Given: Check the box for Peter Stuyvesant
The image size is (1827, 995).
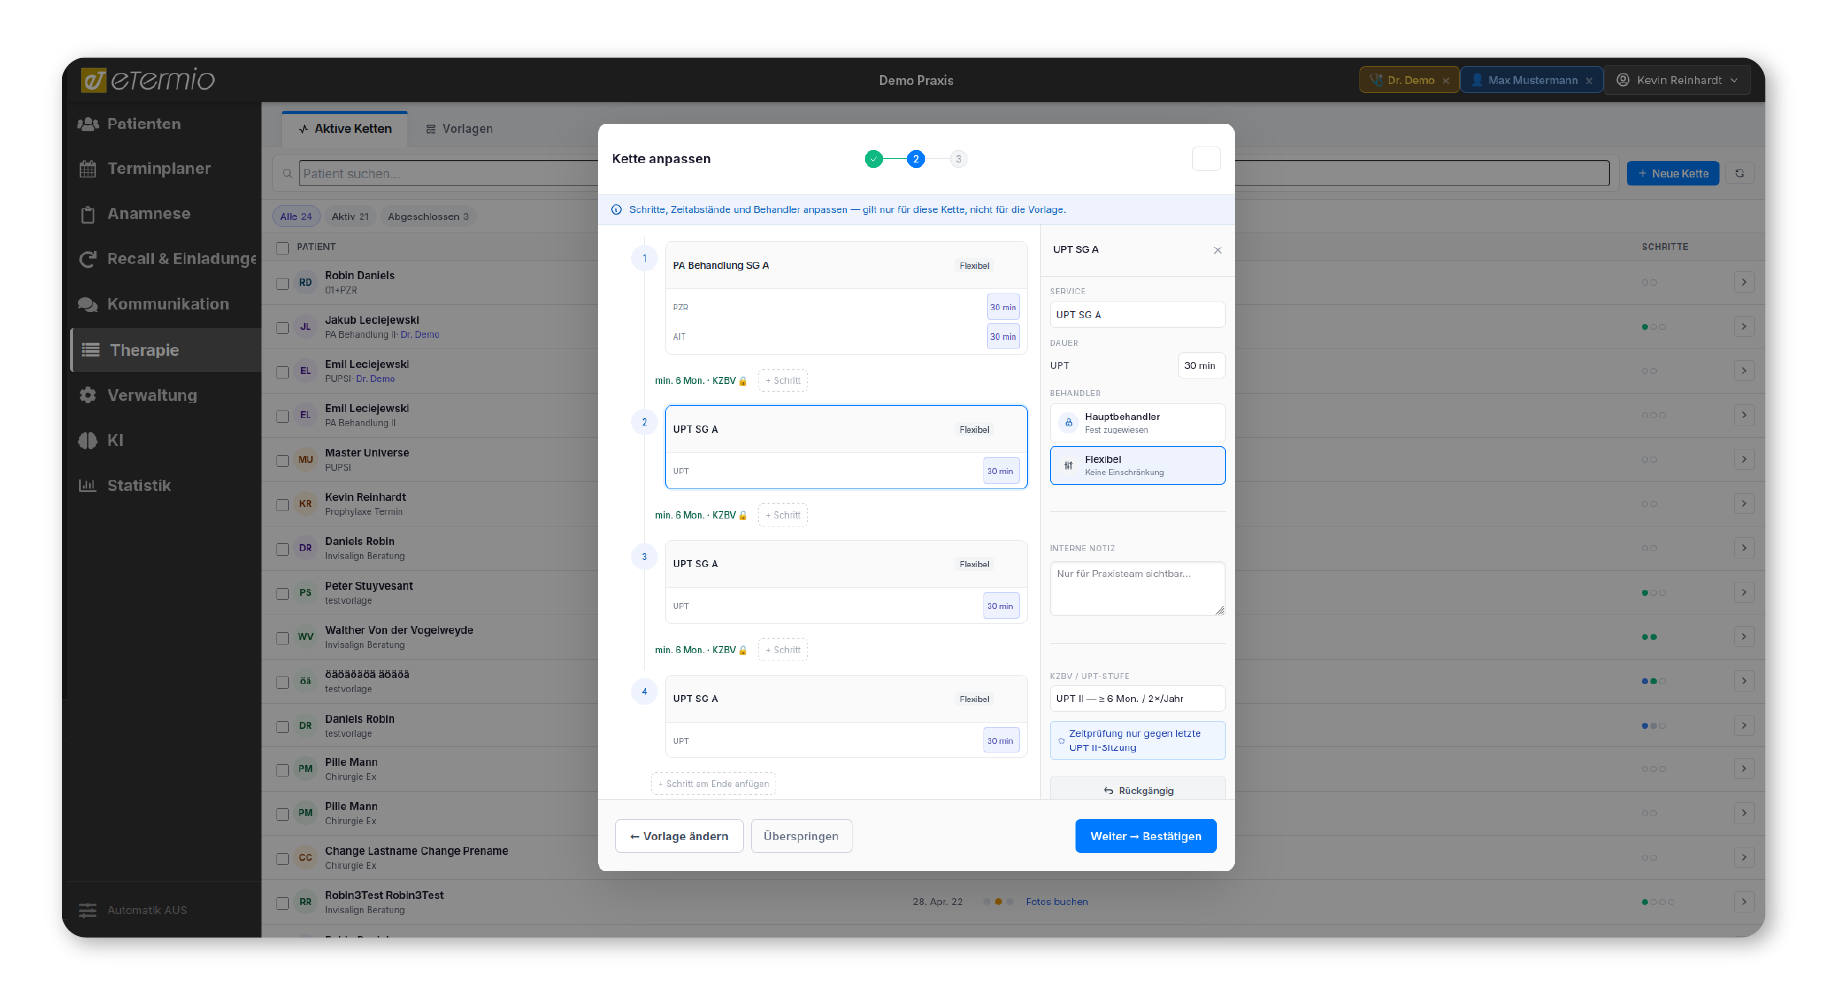Looking at the screenshot, I should click(283, 594).
